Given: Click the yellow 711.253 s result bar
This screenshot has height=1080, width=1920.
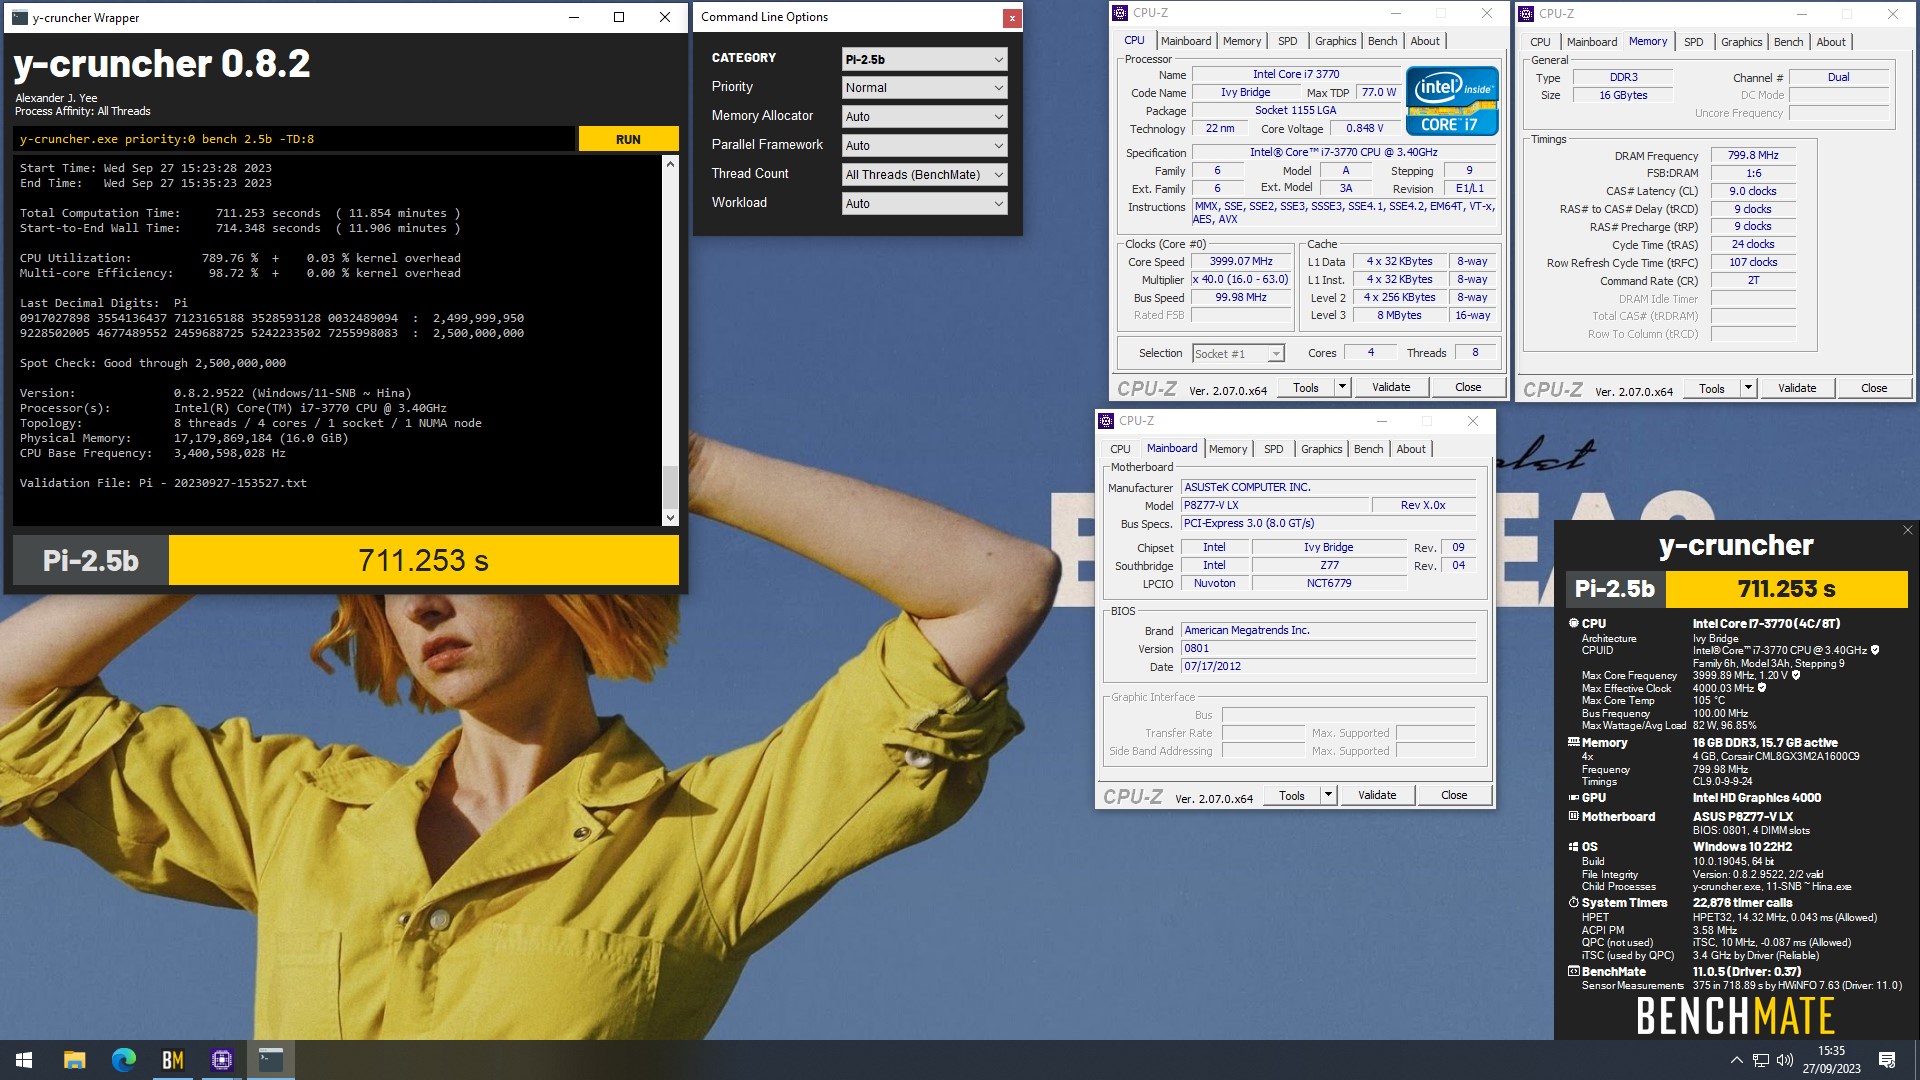Looking at the screenshot, I should (x=424, y=560).
